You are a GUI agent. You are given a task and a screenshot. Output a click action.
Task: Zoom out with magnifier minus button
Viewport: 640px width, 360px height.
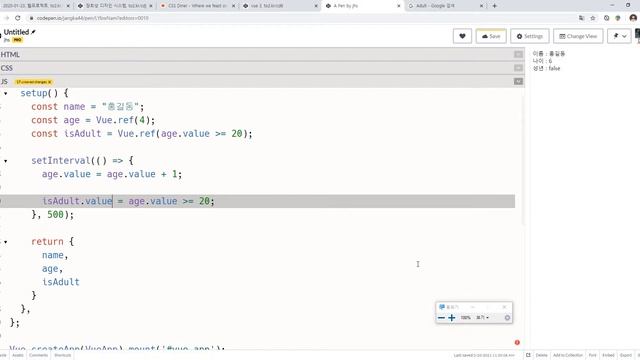[441, 318]
